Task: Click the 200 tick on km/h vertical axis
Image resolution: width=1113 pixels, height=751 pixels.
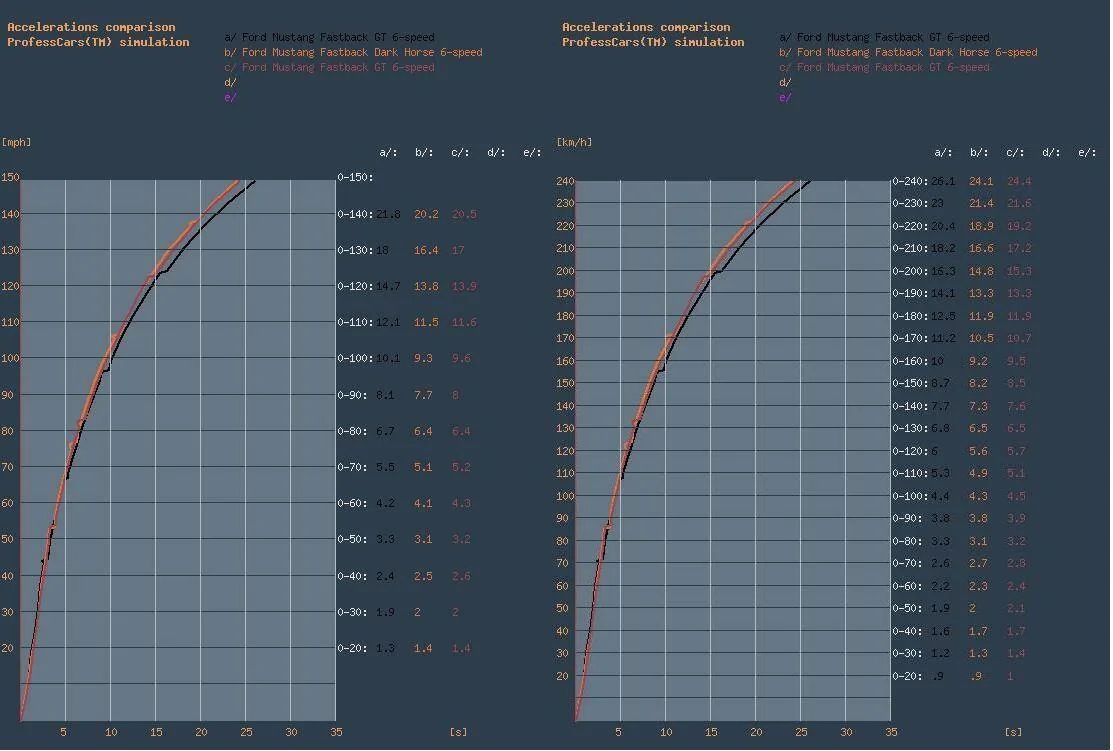Action: [565, 271]
